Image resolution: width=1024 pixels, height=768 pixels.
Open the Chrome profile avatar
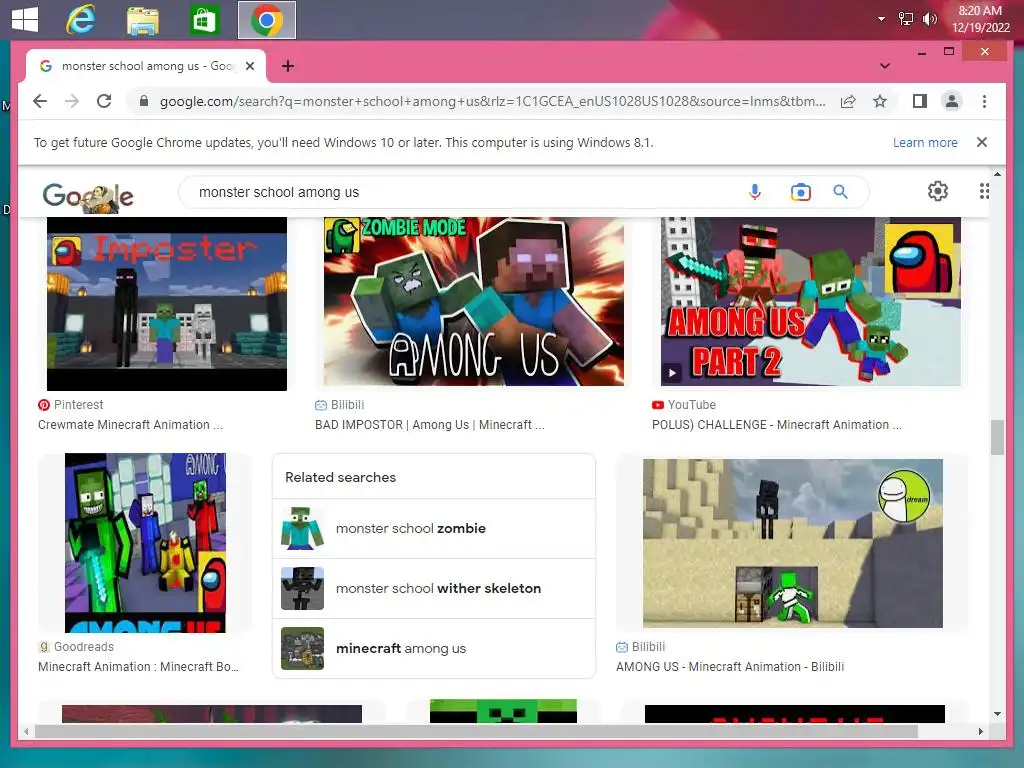point(952,101)
